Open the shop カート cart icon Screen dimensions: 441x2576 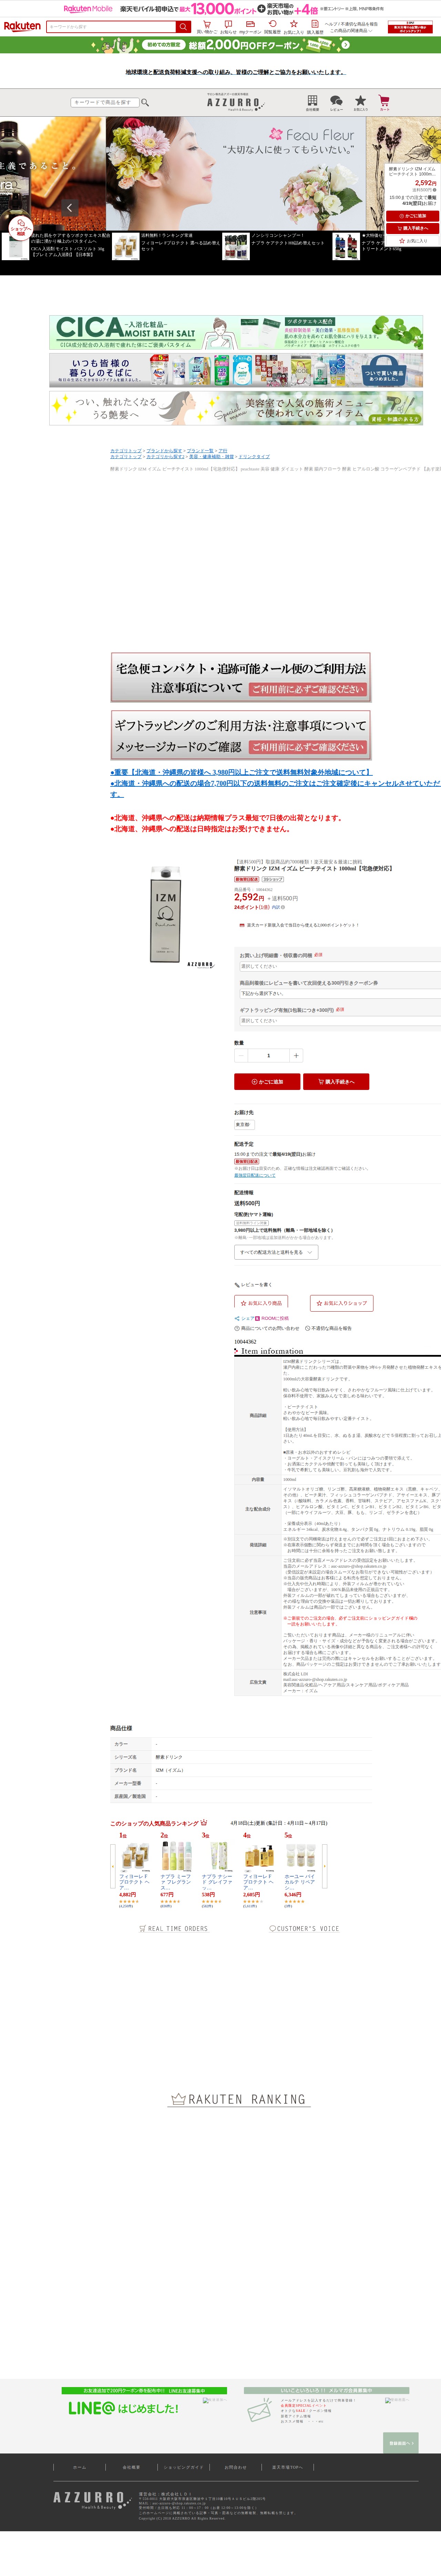pos(384,103)
